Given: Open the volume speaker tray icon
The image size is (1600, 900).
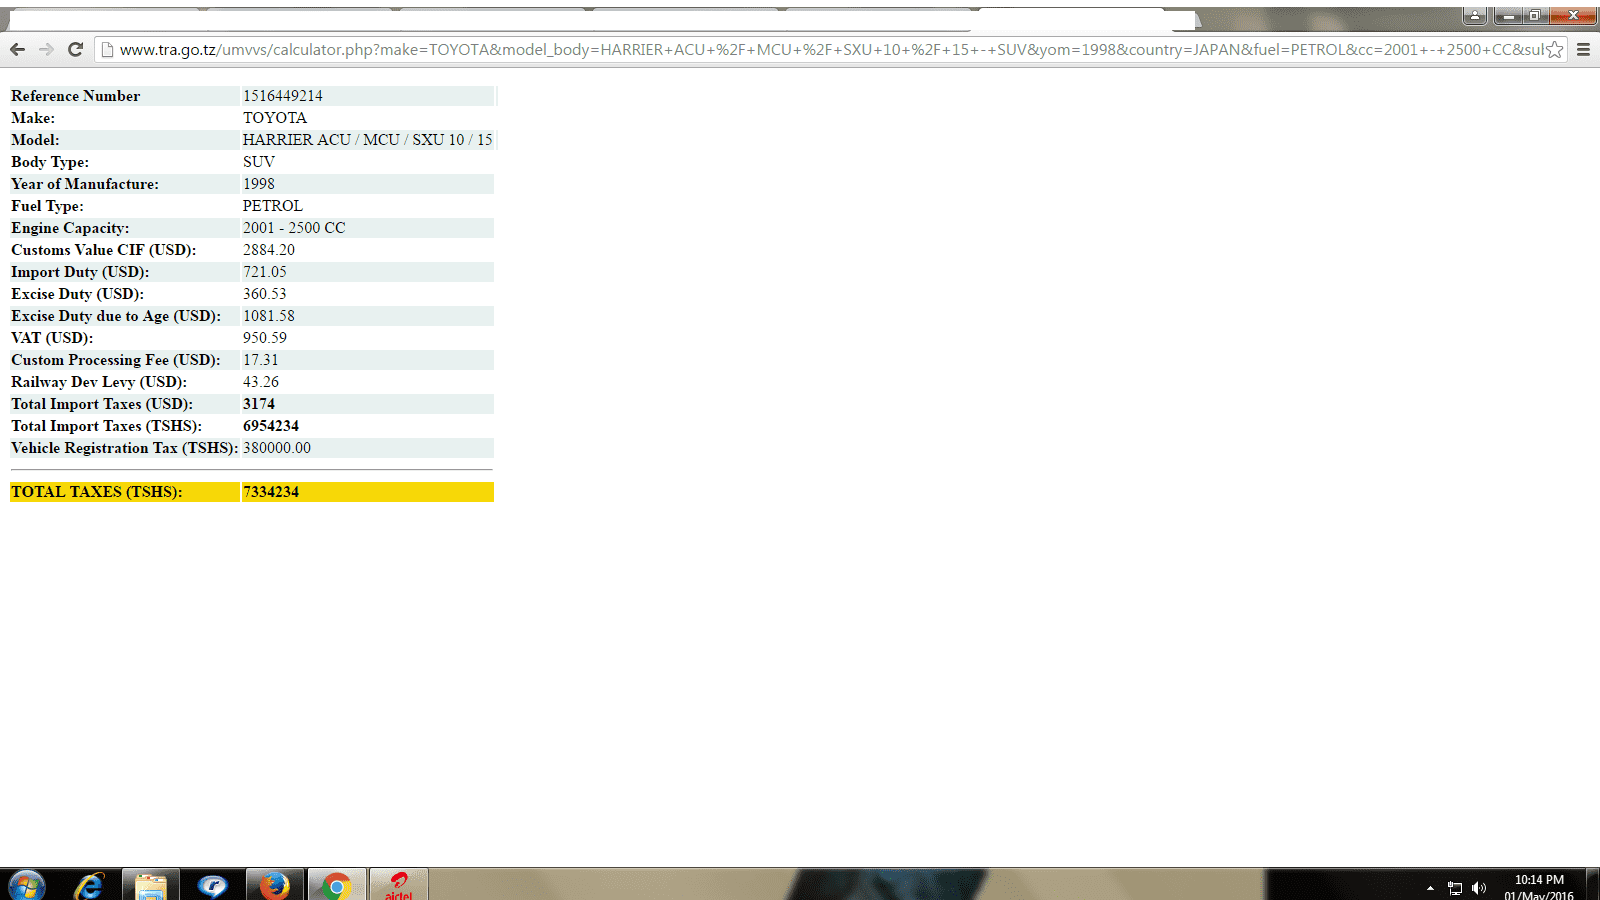Looking at the screenshot, I should pos(1479,888).
